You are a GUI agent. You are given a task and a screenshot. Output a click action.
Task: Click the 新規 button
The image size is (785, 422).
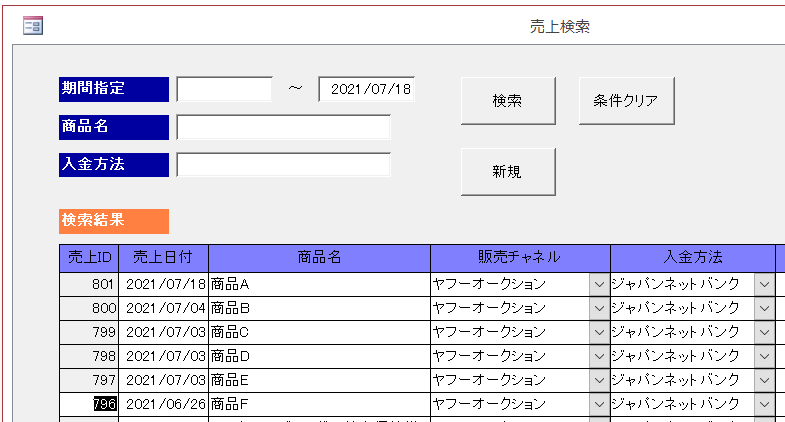507,171
